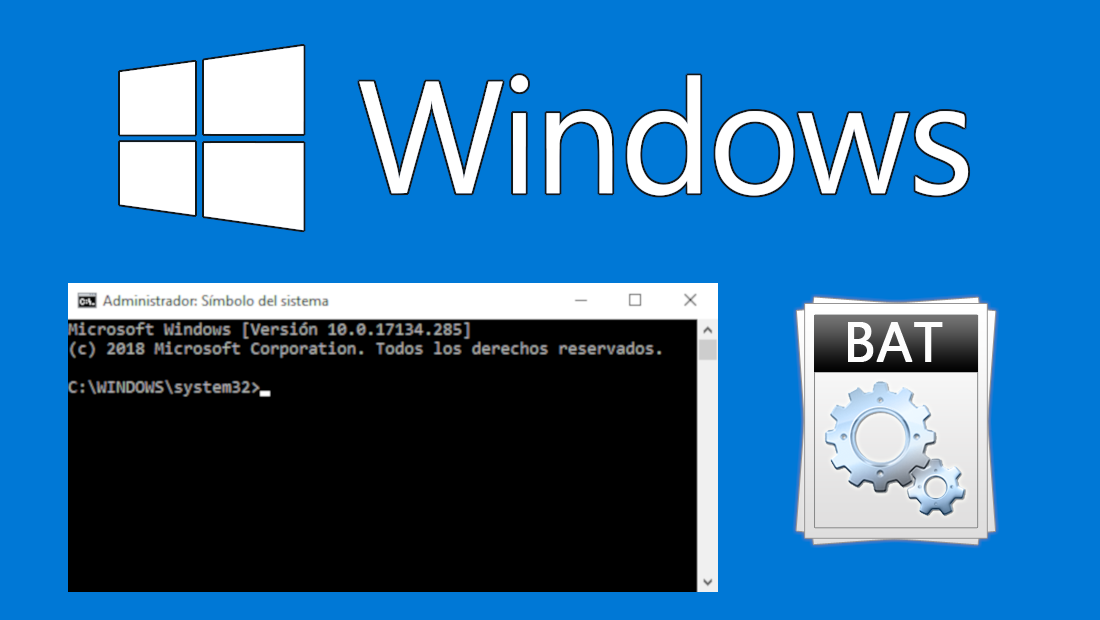
Task: Maximize the Símbolo del sistema window
Action: click(x=635, y=300)
